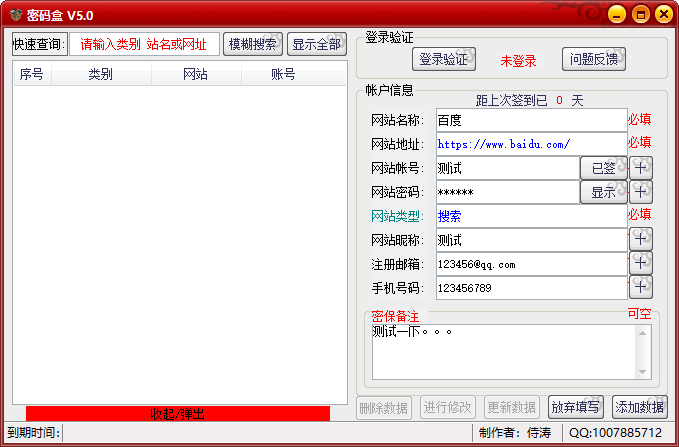
Task: Click the plus button next to 网站密码
Action: point(640,192)
